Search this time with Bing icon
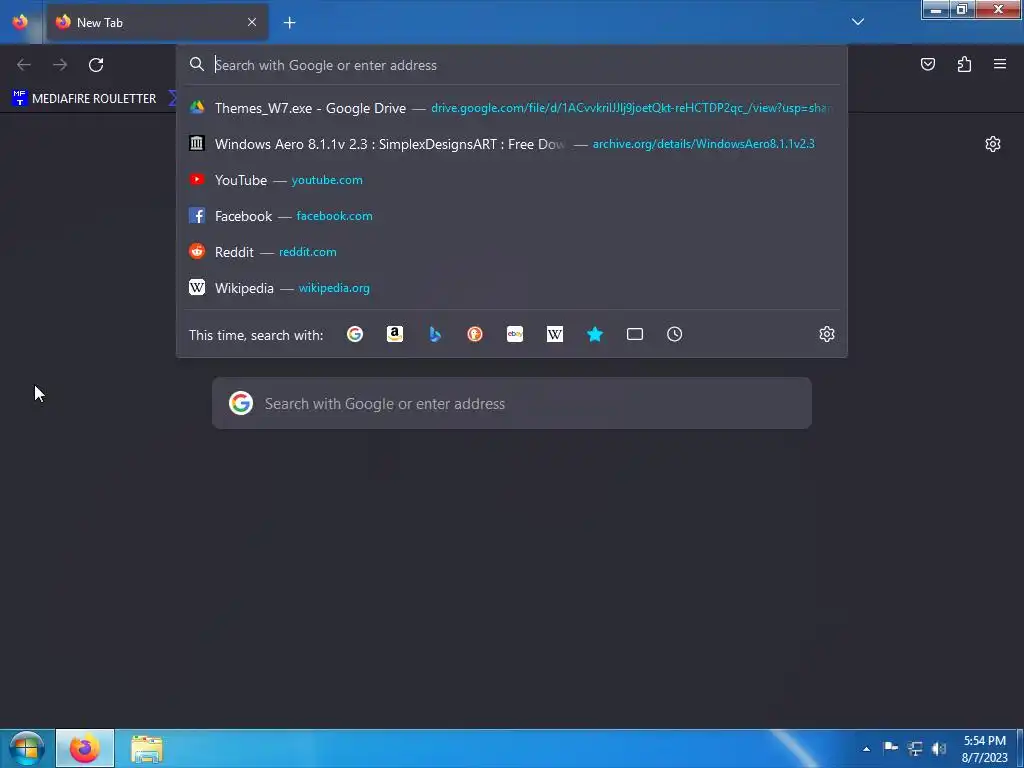This screenshot has height=768, width=1024. (435, 334)
